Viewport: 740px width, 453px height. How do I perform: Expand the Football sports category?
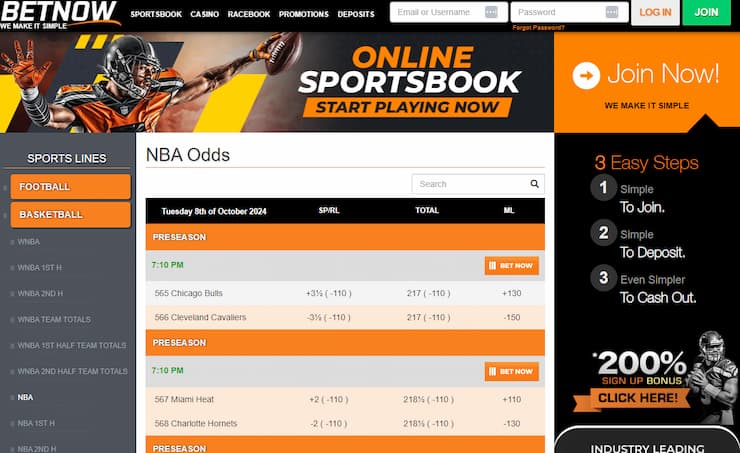coord(70,187)
